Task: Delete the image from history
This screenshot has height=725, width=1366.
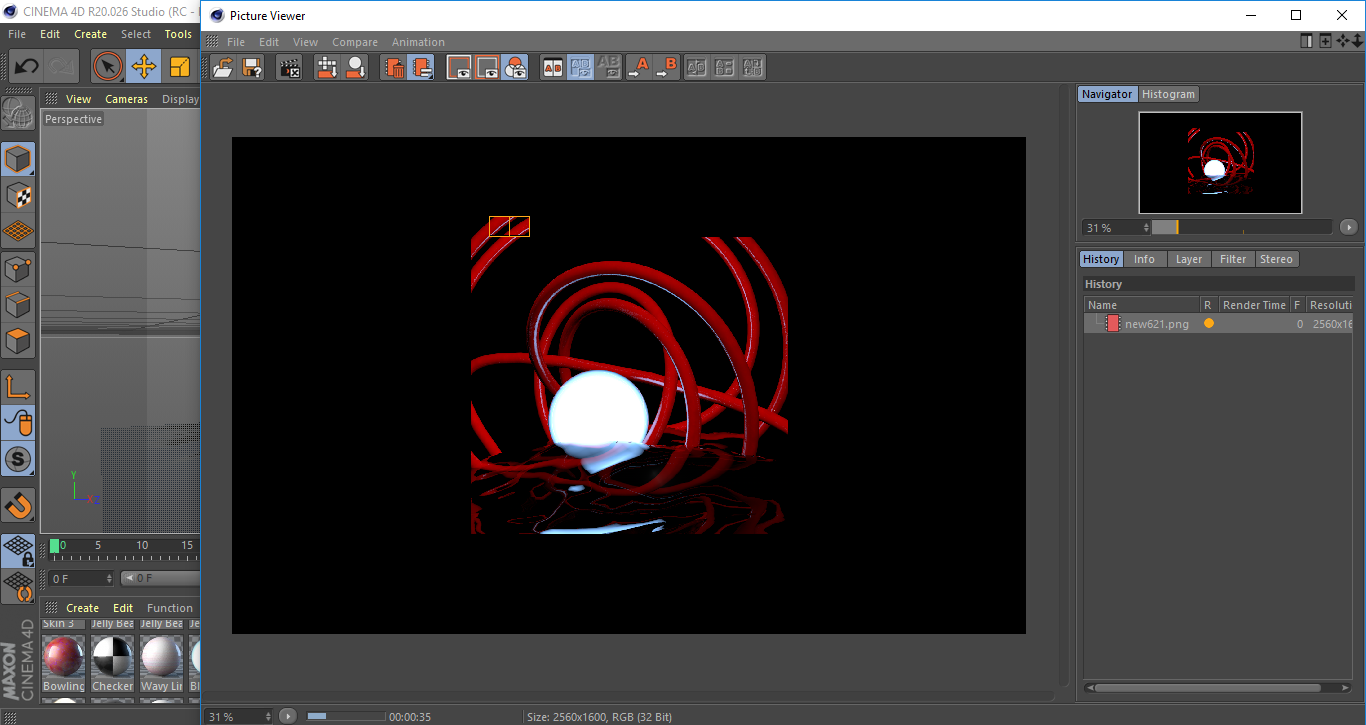Action: 394,67
